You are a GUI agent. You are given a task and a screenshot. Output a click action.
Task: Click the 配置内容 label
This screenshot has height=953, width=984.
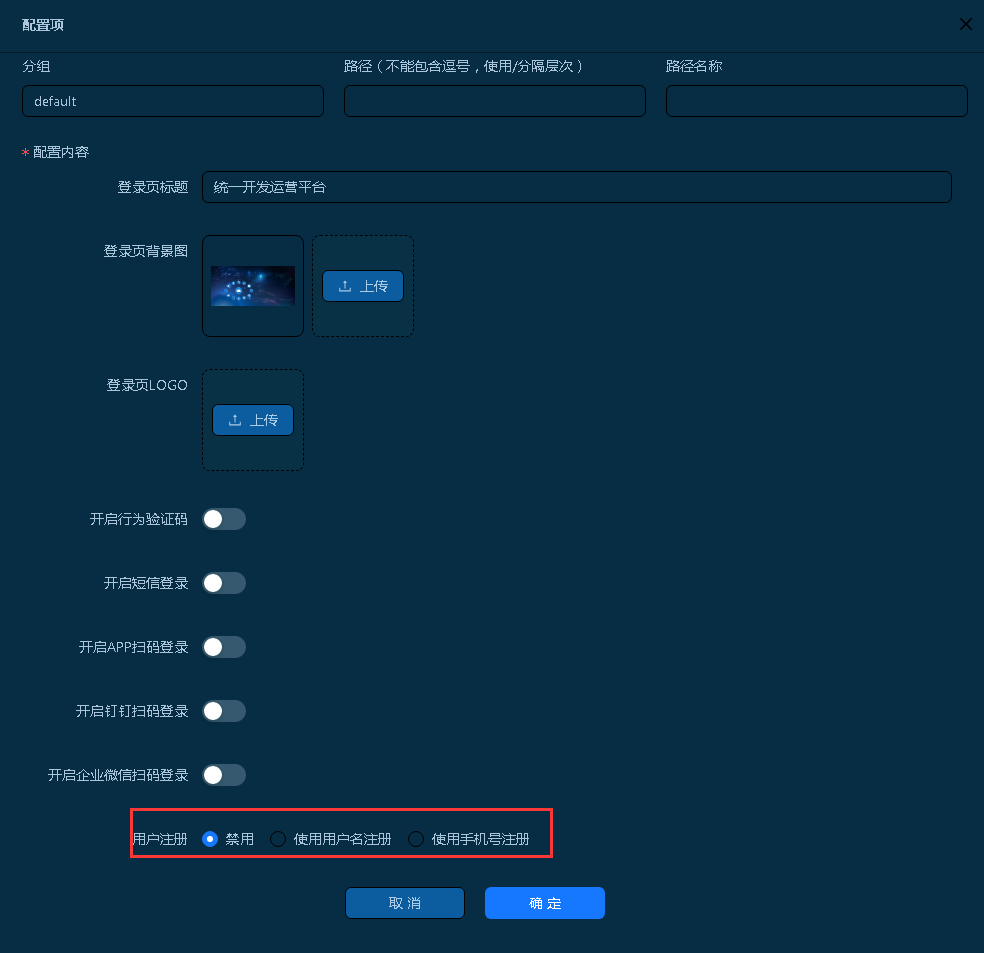point(61,152)
